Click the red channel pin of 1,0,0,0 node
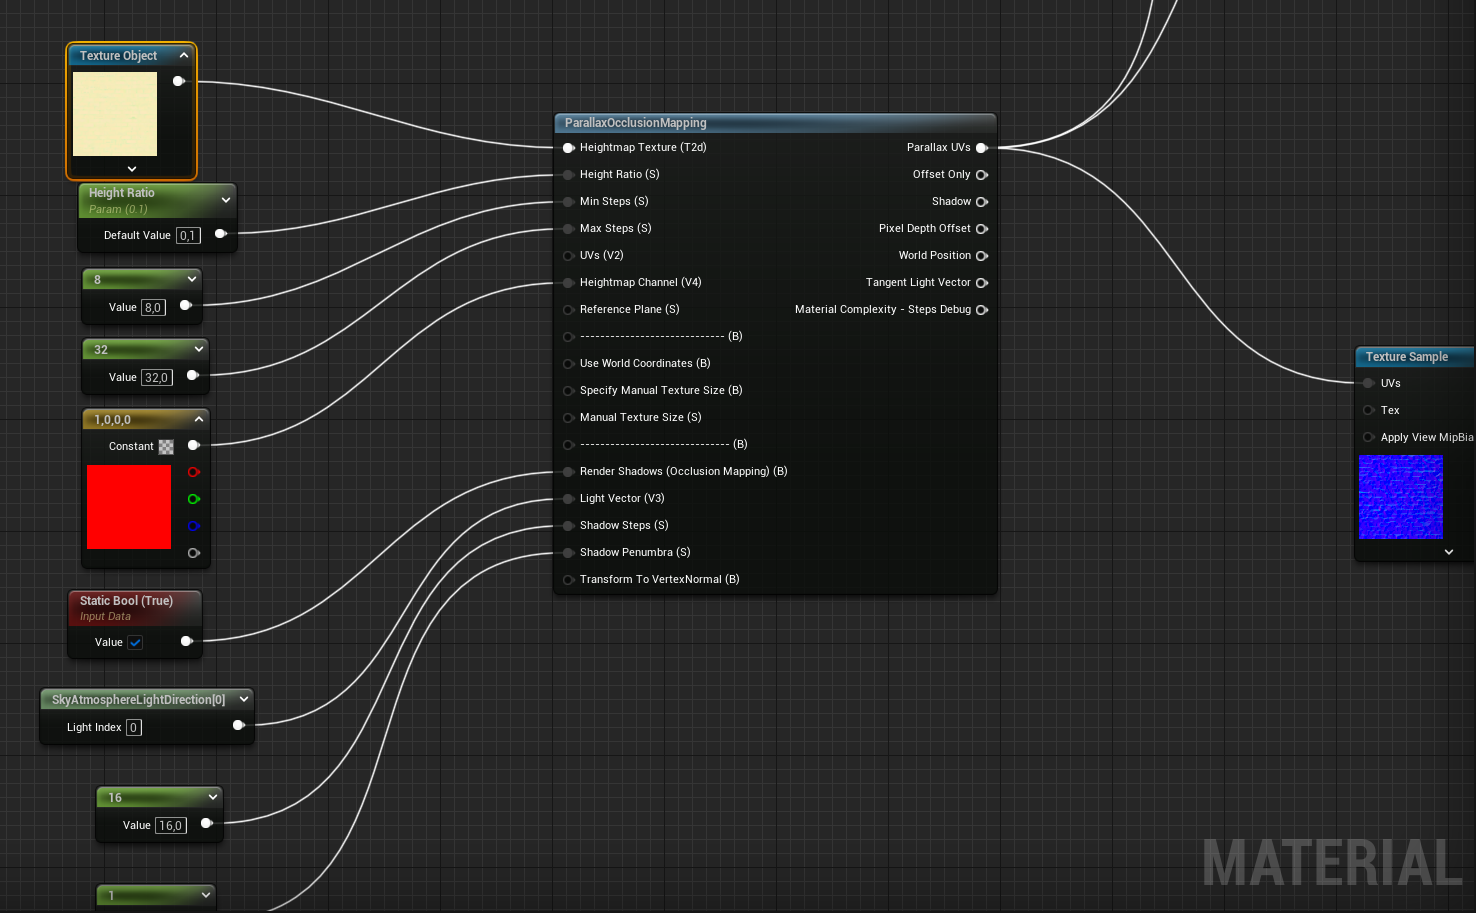The image size is (1476, 913). tap(193, 472)
